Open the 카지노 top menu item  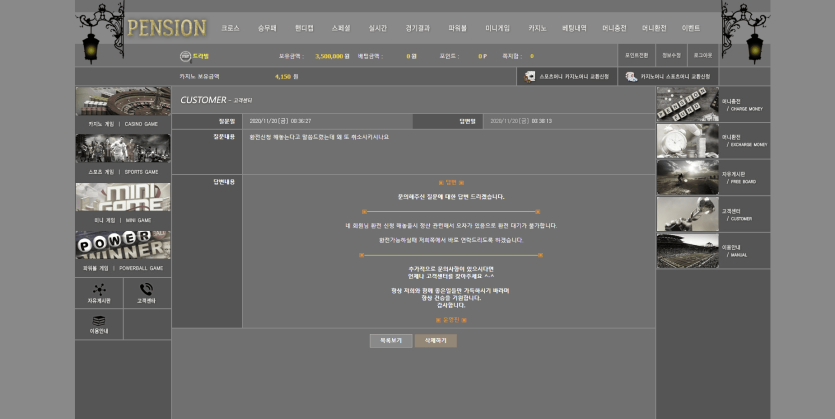537,28
